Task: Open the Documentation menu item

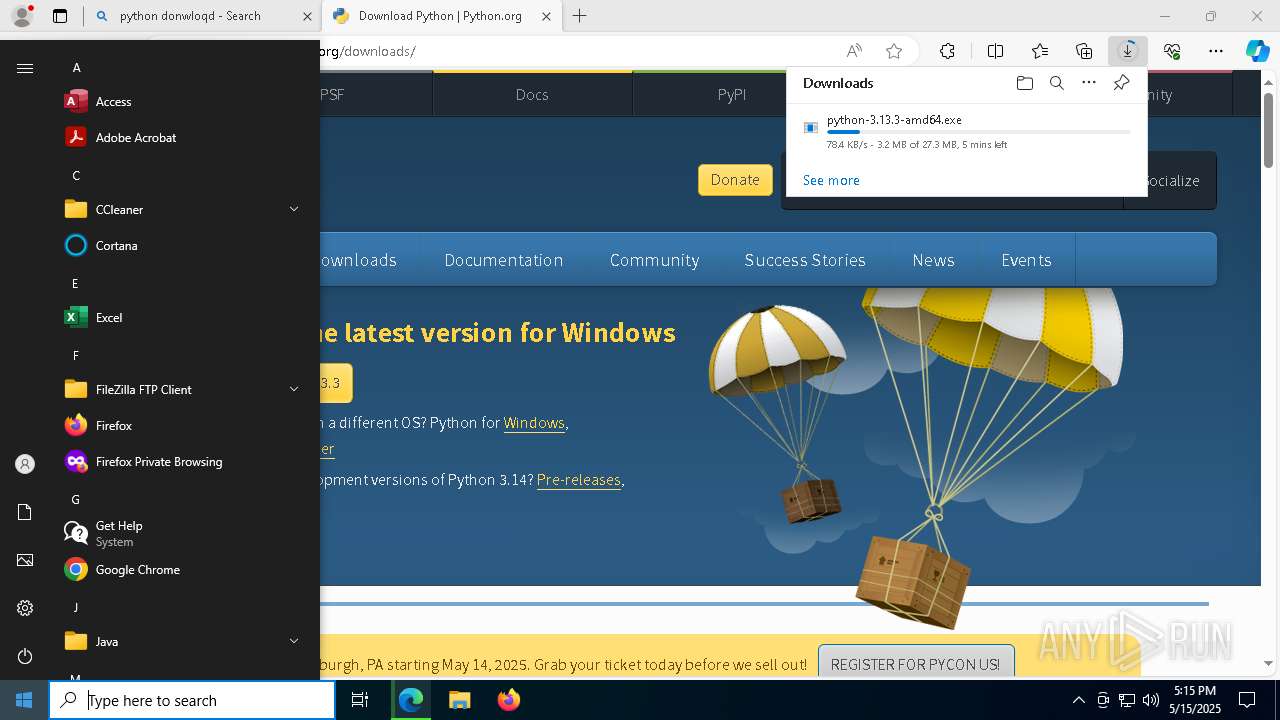Action: click(504, 260)
